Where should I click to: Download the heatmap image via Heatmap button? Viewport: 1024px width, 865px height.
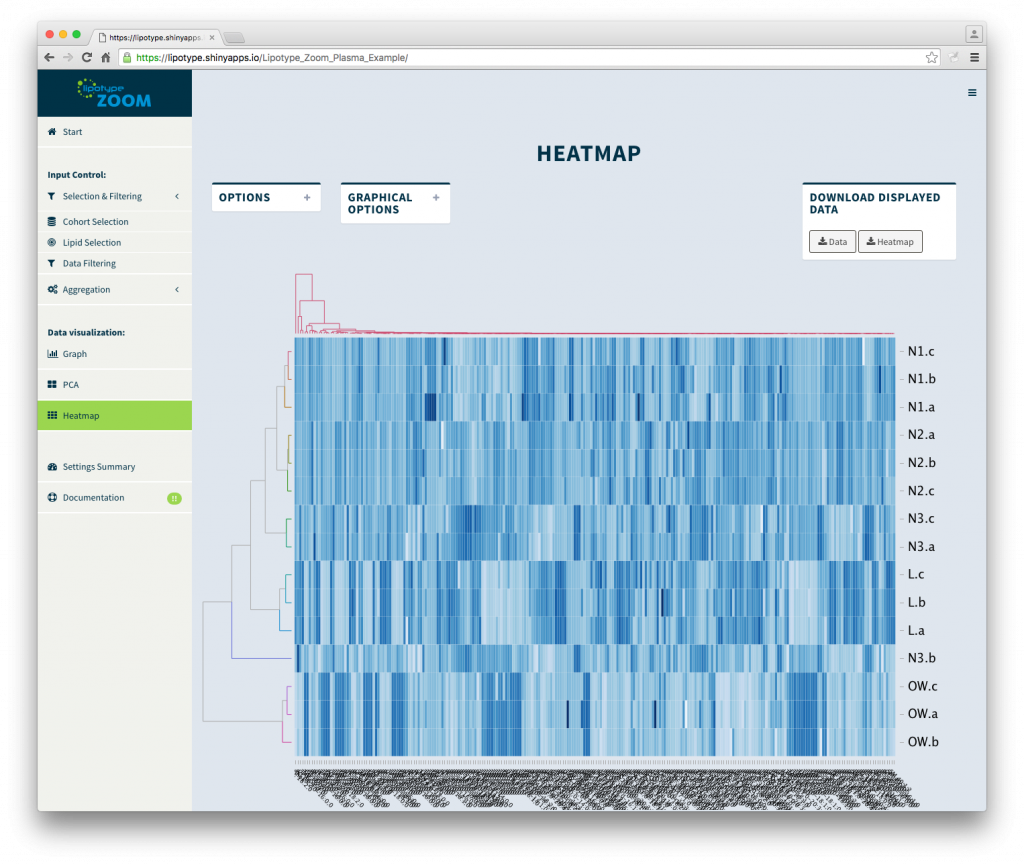(889, 241)
